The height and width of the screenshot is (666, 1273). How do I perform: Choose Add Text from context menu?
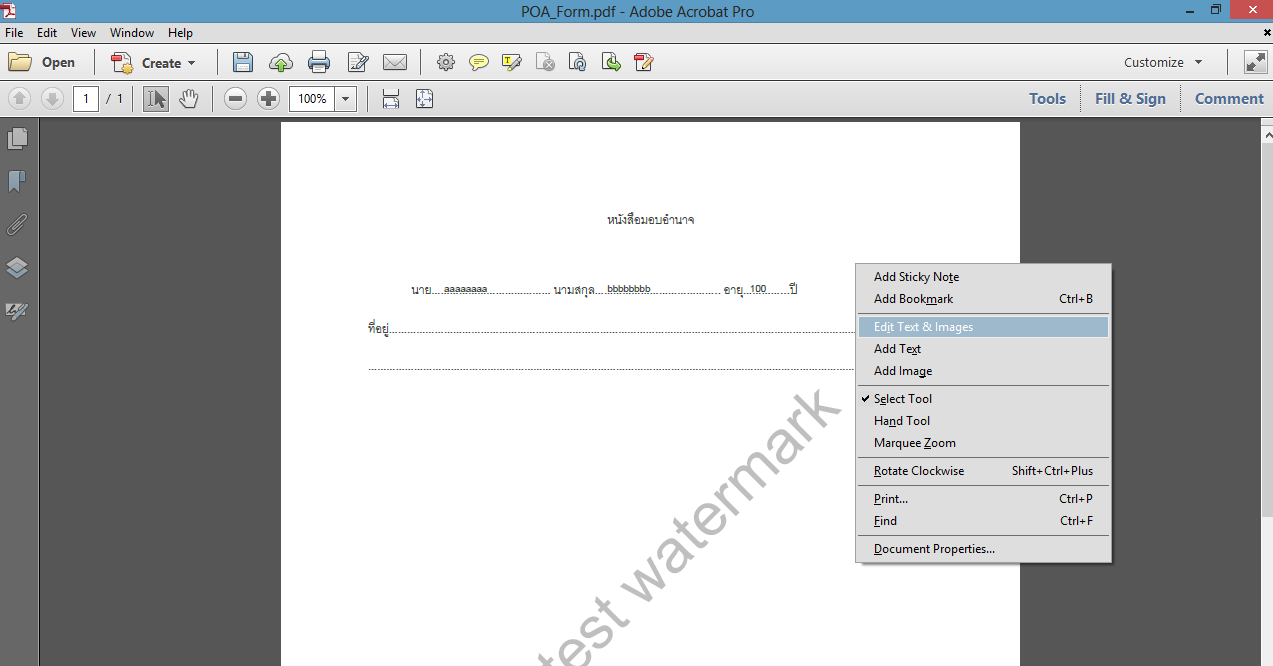click(x=983, y=349)
